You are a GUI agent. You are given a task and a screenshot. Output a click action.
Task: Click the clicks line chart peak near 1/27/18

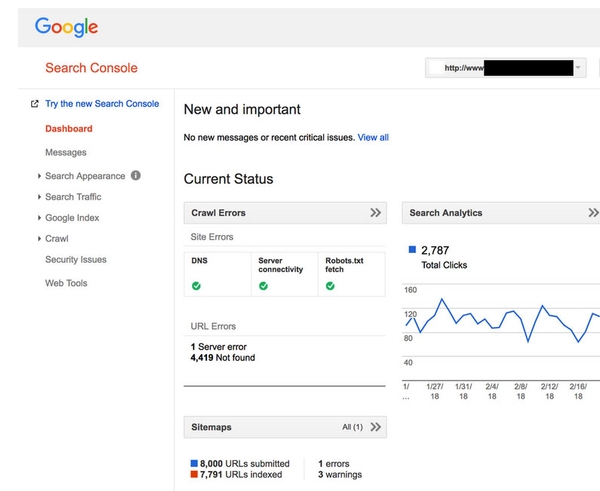pyautogui.click(x=442, y=299)
